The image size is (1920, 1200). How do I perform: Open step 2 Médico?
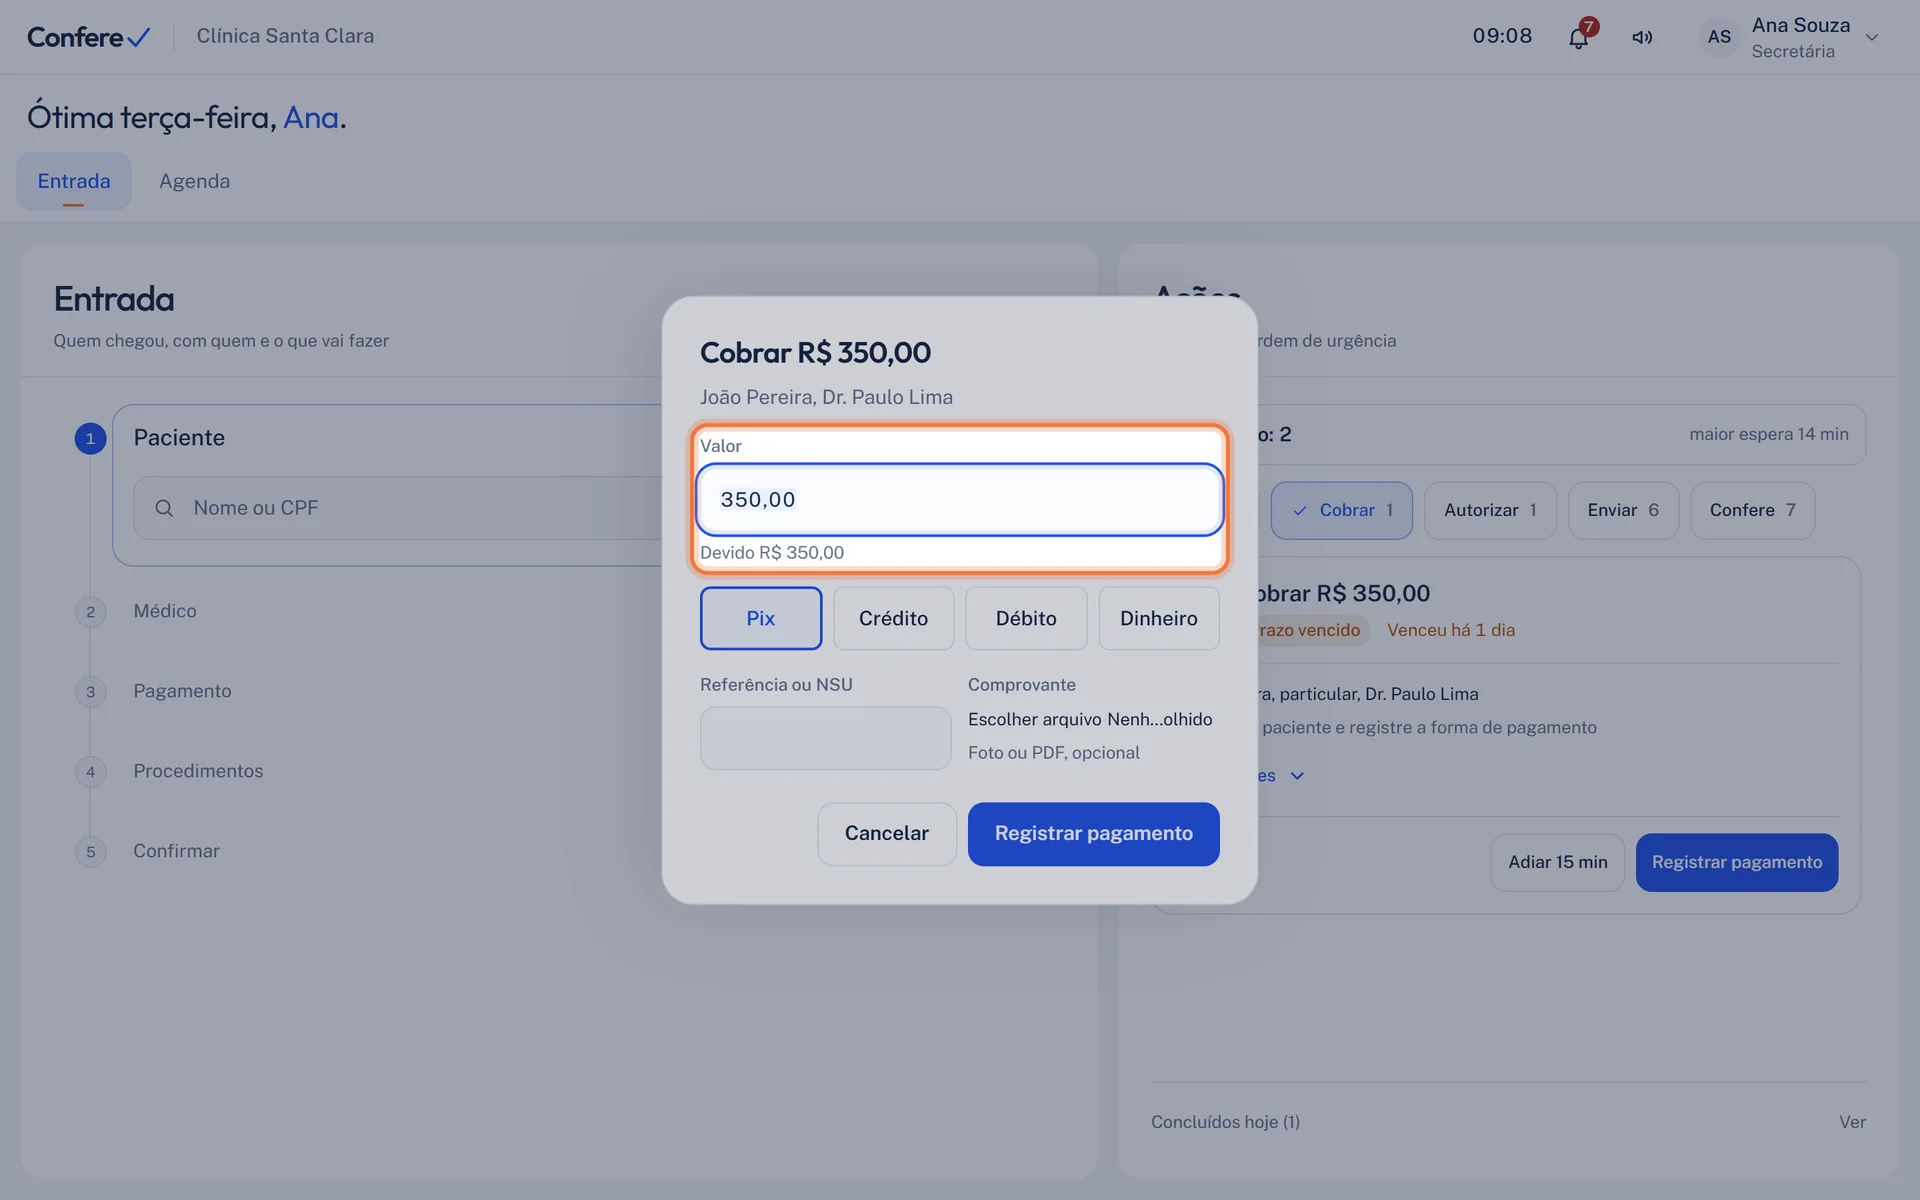165,611
